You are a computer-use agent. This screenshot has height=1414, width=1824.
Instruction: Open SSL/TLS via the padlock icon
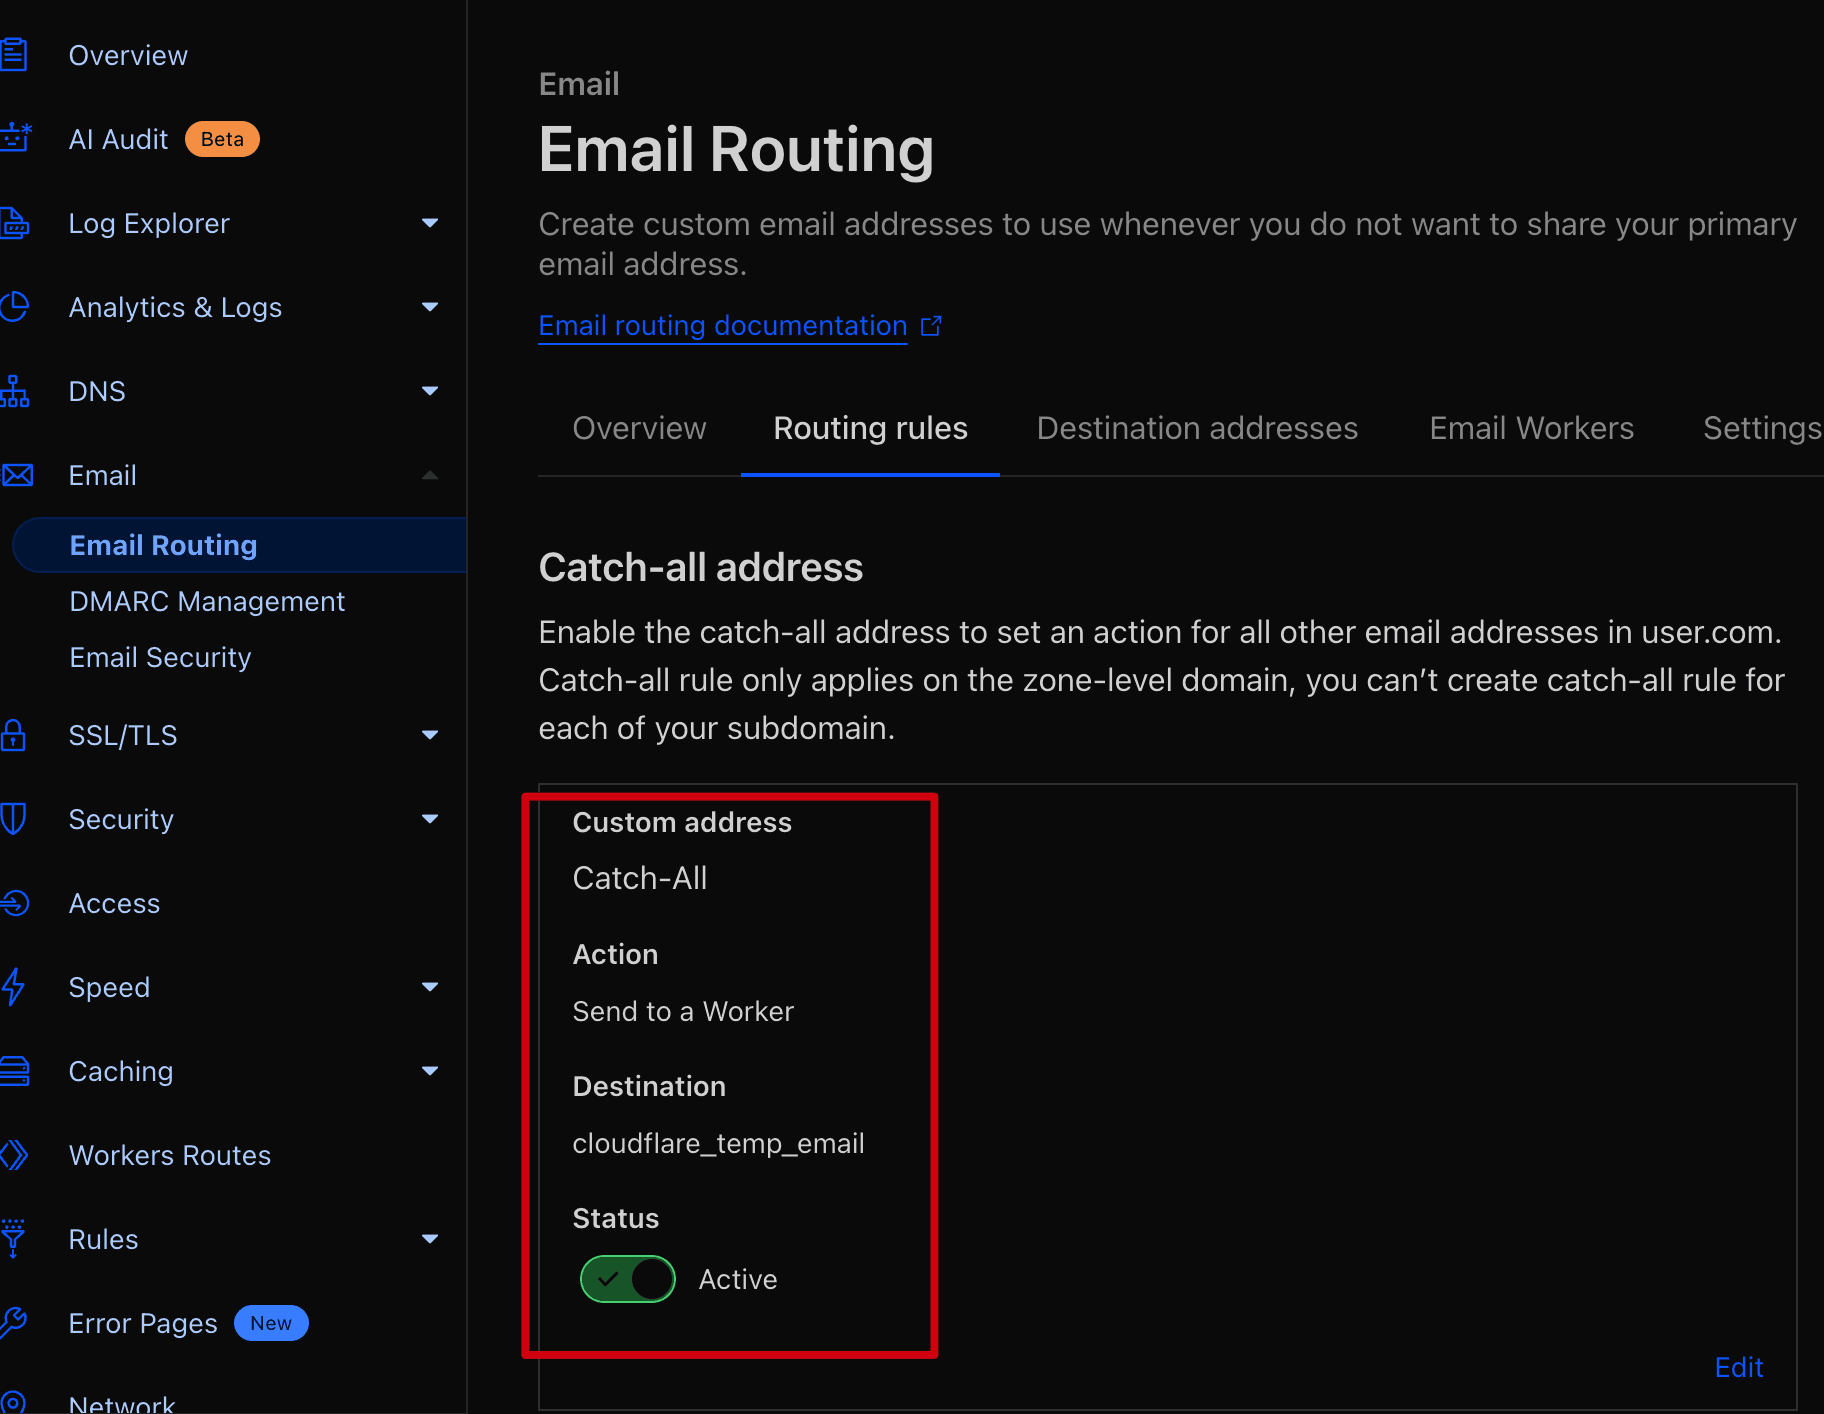click(15, 735)
